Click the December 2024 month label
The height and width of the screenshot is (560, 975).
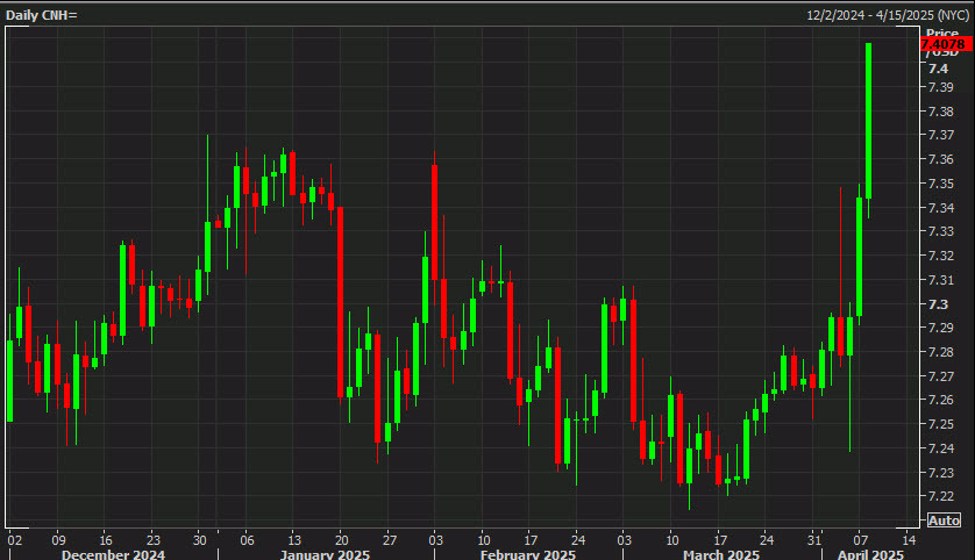113,554
